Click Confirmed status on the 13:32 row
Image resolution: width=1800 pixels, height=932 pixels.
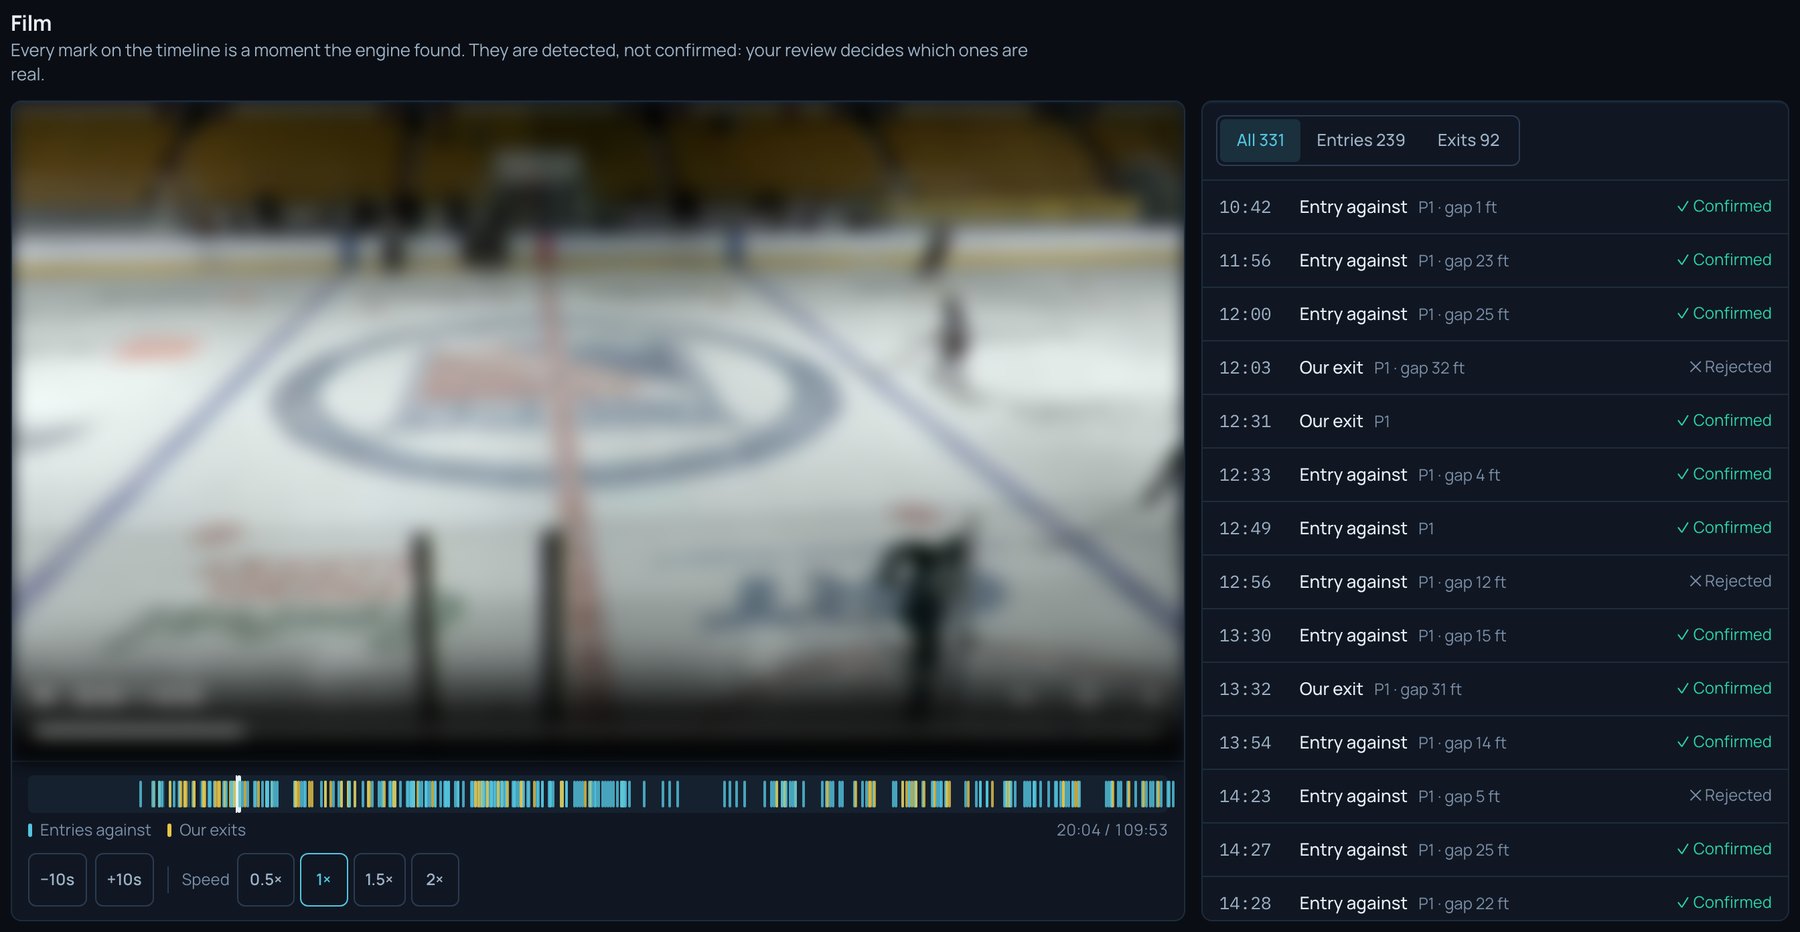point(1724,688)
